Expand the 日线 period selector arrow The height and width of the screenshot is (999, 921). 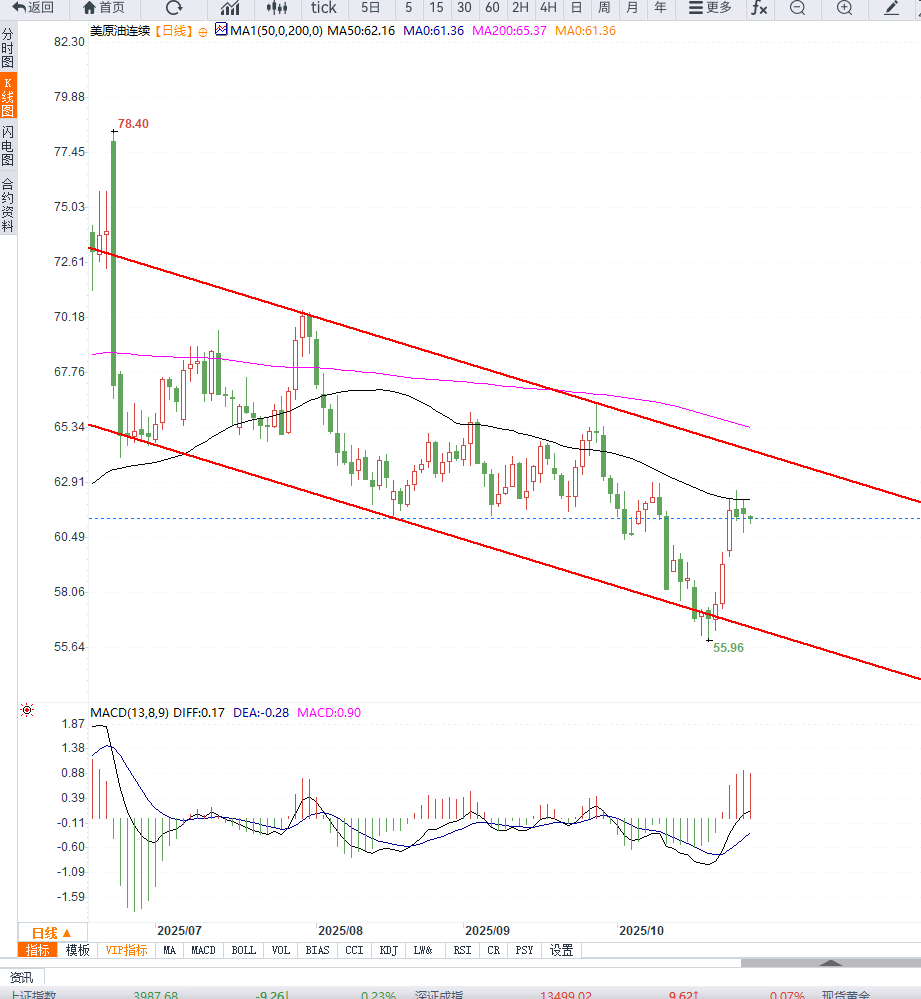click(66, 933)
